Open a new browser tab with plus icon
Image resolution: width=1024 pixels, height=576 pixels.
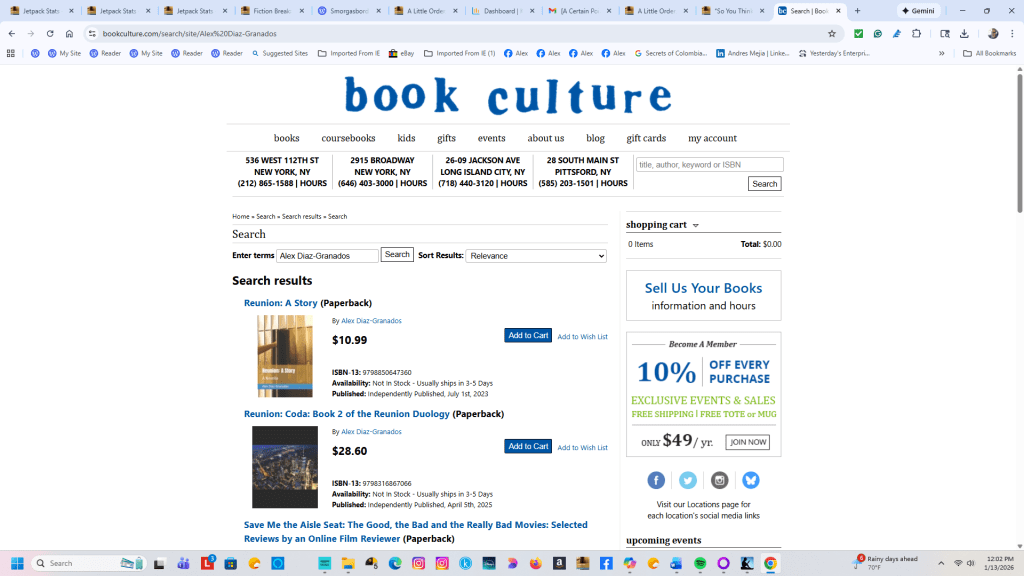[x=857, y=11]
